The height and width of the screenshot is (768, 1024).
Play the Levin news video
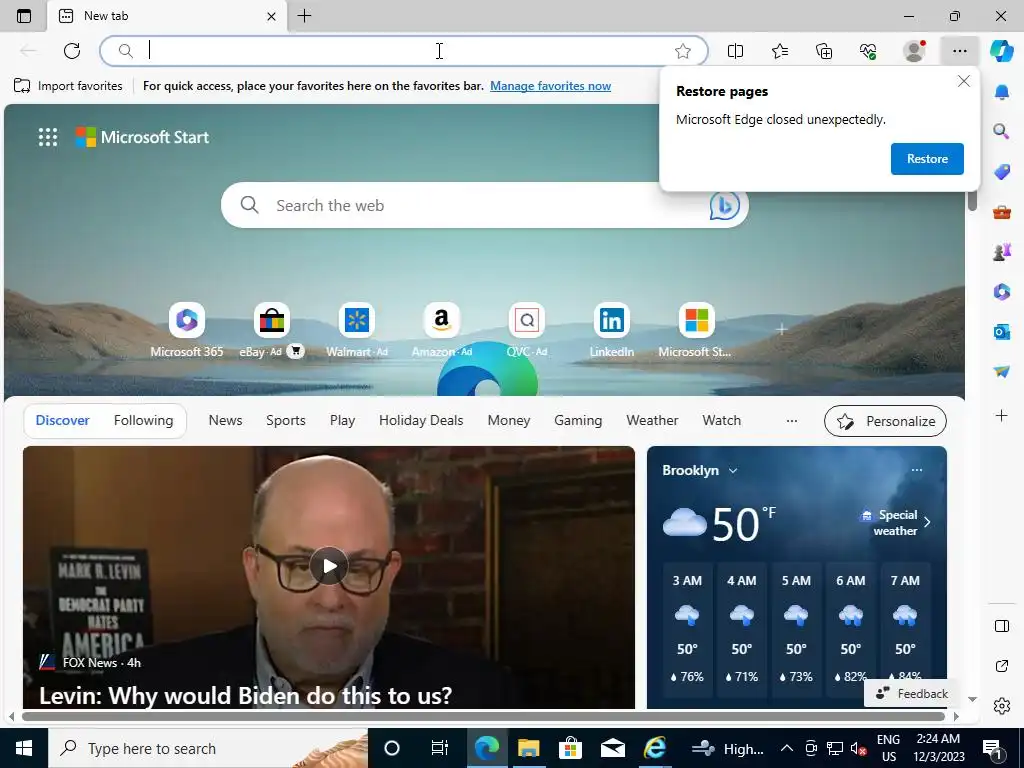coord(328,566)
